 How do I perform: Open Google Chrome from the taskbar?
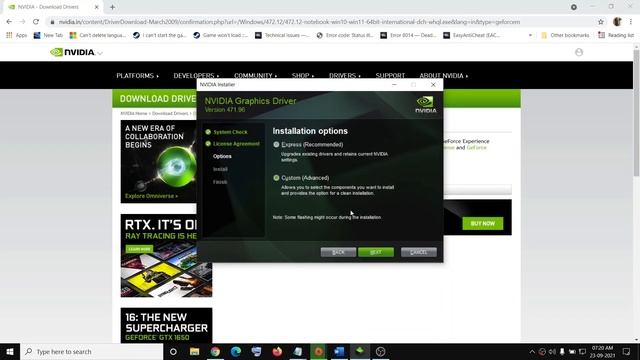pos(215,351)
